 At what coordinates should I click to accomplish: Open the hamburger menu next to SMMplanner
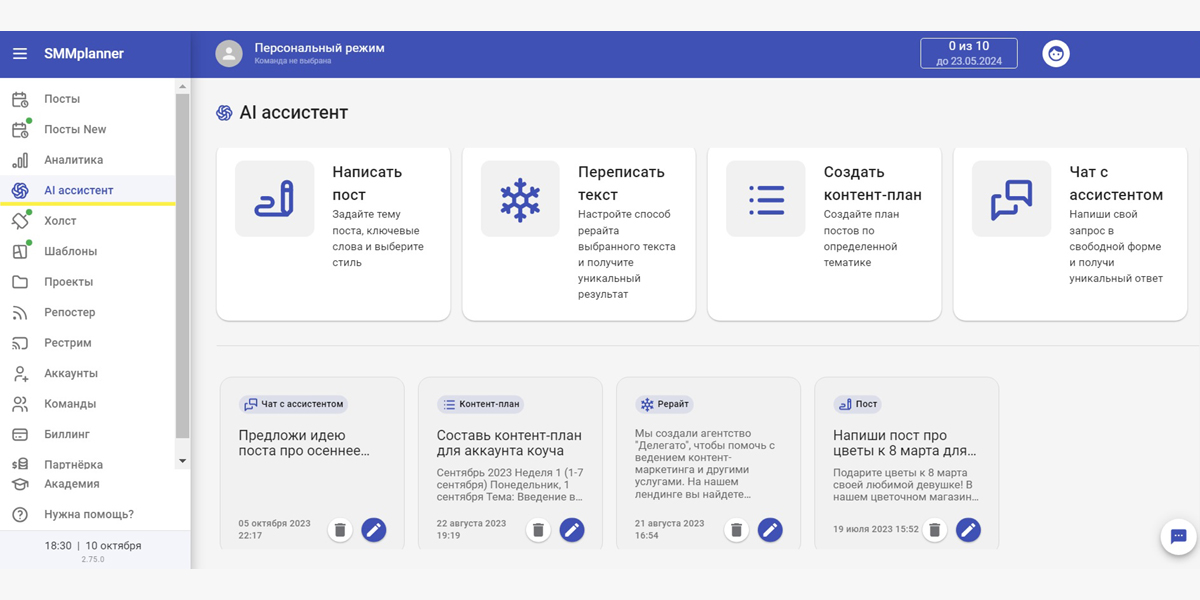pyautogui.click(x=20, y=54)
